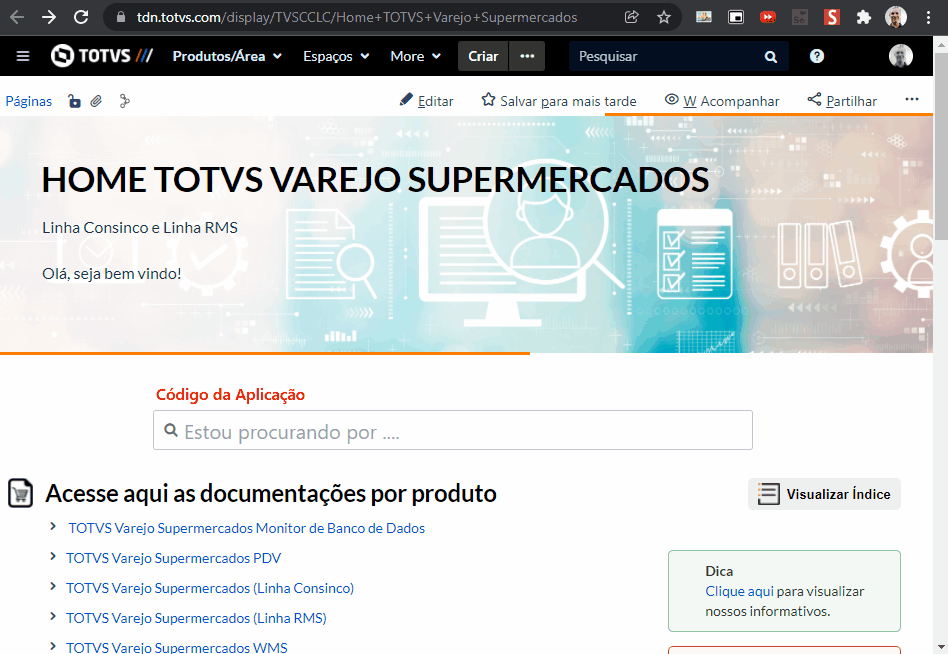948x654 pixels.
Task: Open Chrome profile avatar in toolbar
Action: pos(896,17)
